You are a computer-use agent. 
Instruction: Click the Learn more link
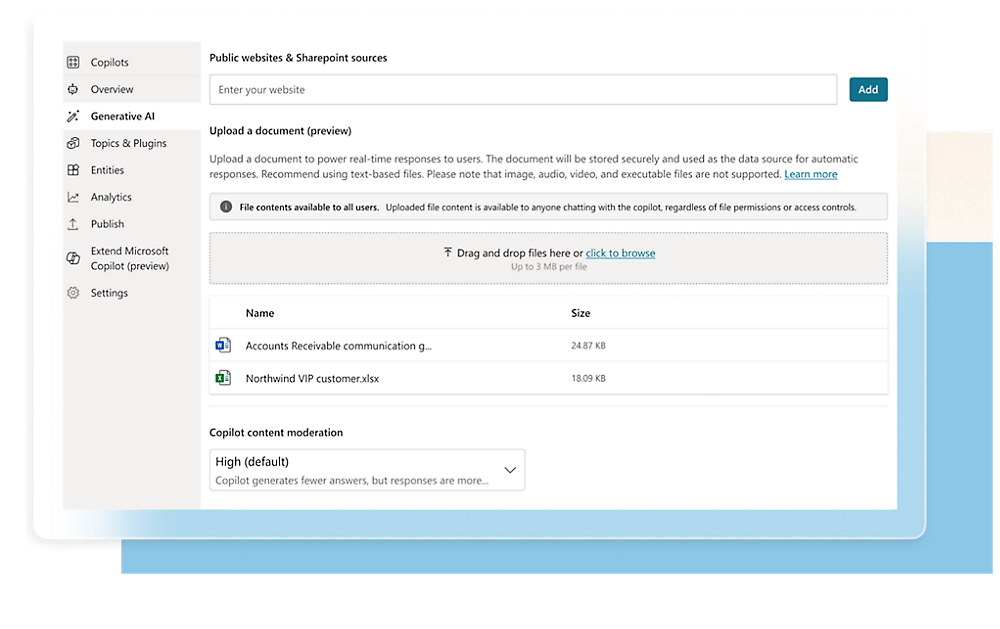tap(811, 174)
